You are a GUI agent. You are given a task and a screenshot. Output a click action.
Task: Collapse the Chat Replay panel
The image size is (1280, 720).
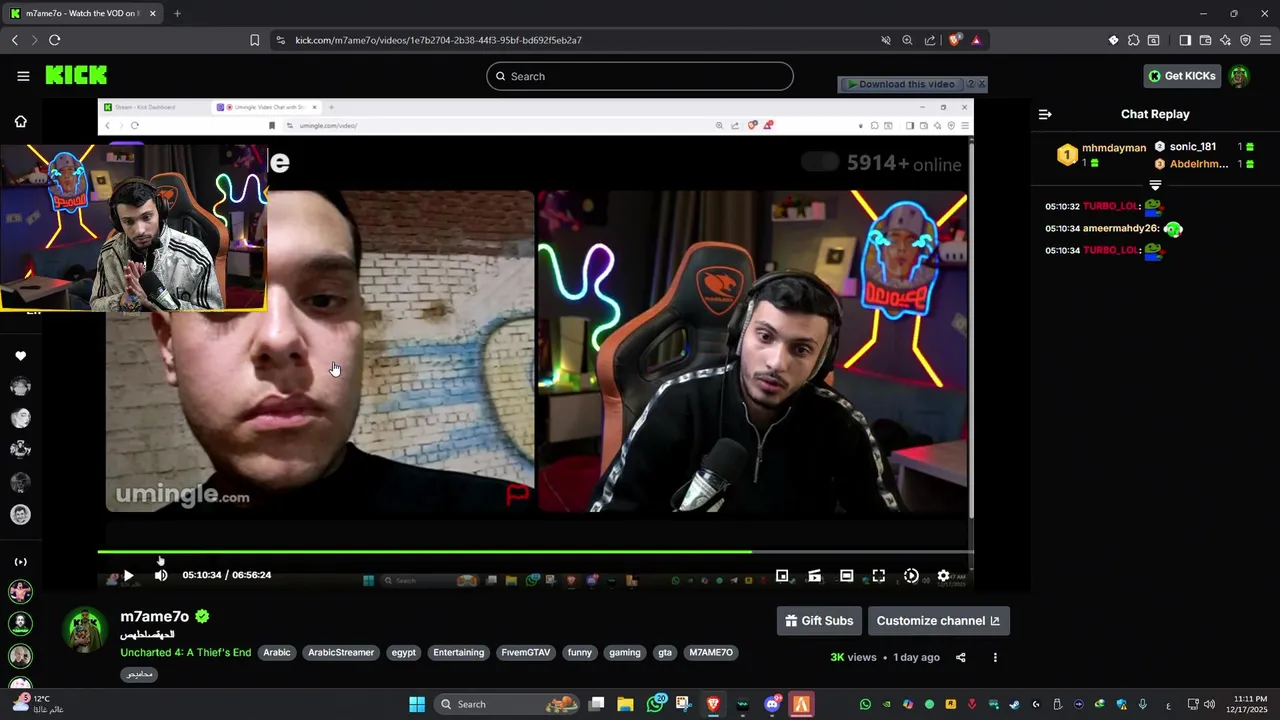1045,114
